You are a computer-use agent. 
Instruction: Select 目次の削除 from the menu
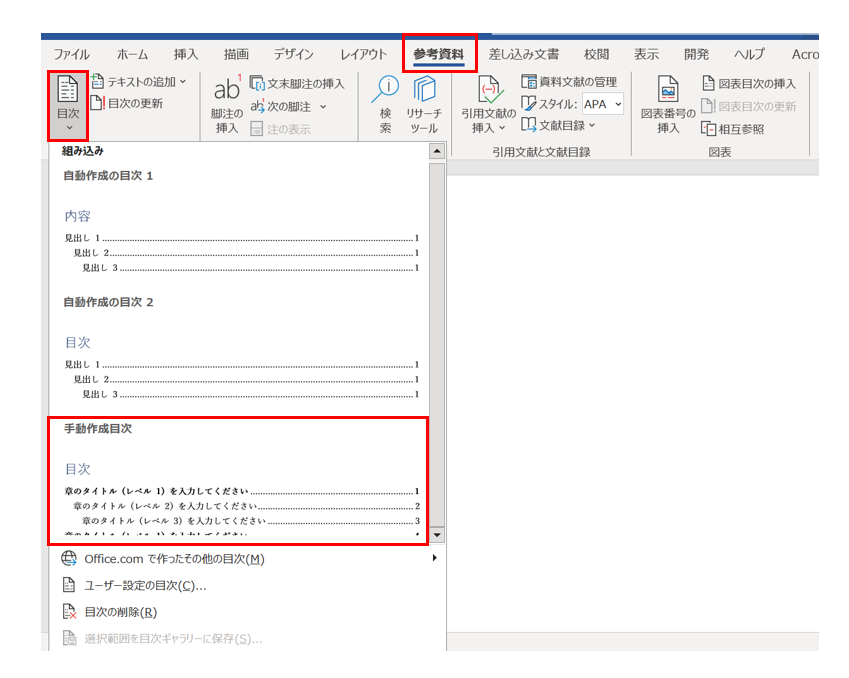coord(120,612)
